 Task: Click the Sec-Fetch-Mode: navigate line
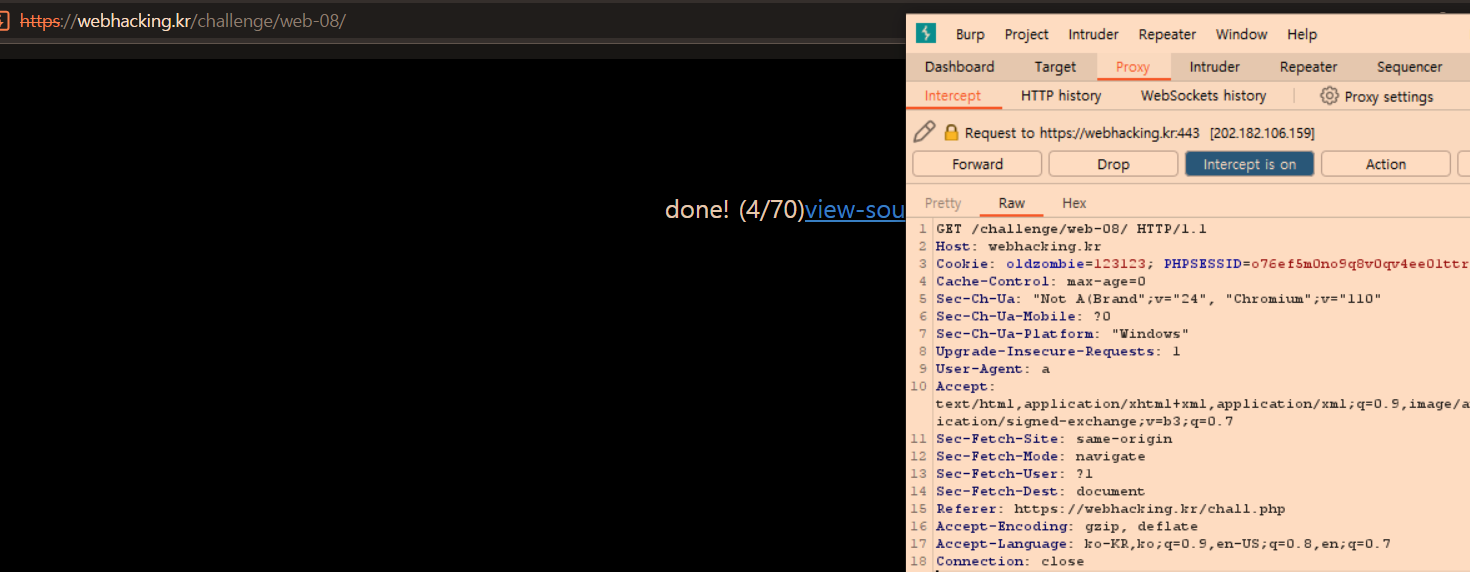(x=1040, y=456)
